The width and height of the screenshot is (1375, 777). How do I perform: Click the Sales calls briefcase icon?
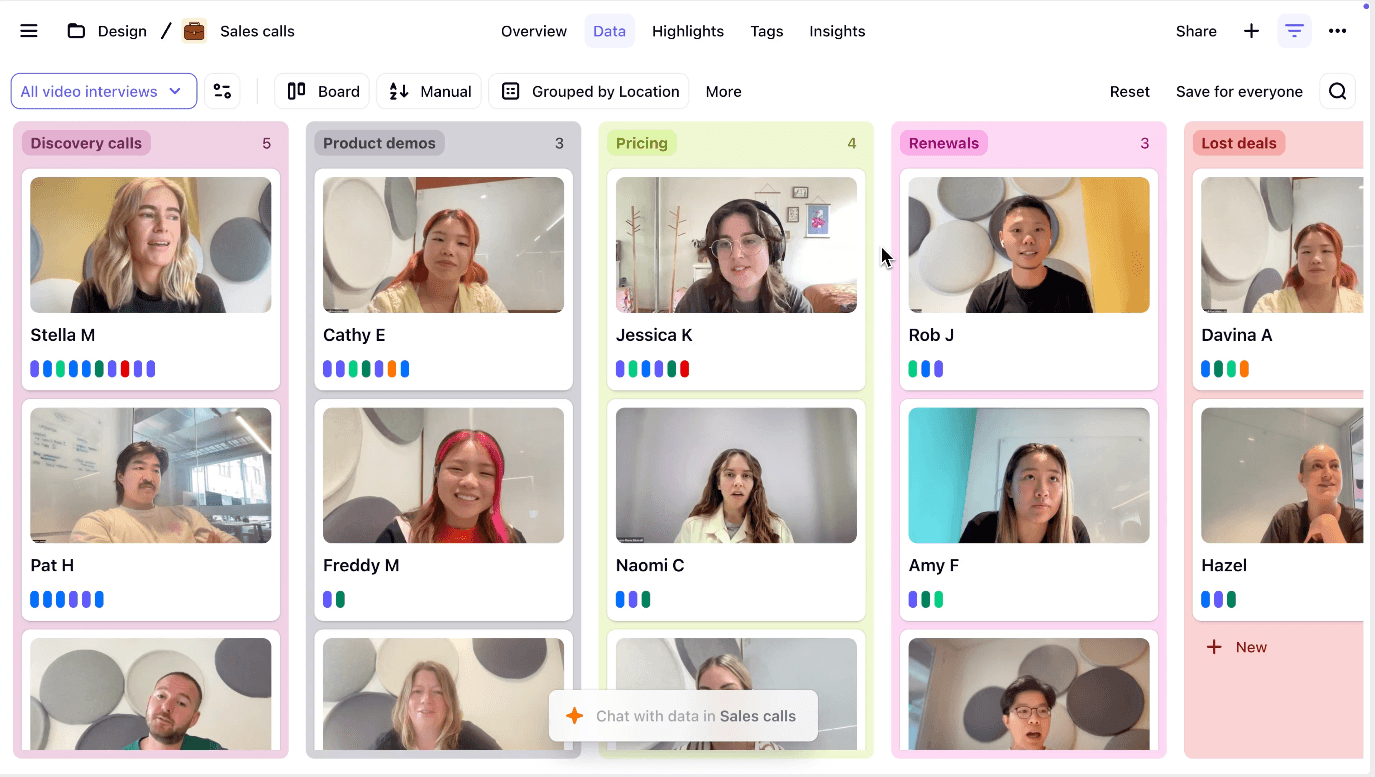194,31
